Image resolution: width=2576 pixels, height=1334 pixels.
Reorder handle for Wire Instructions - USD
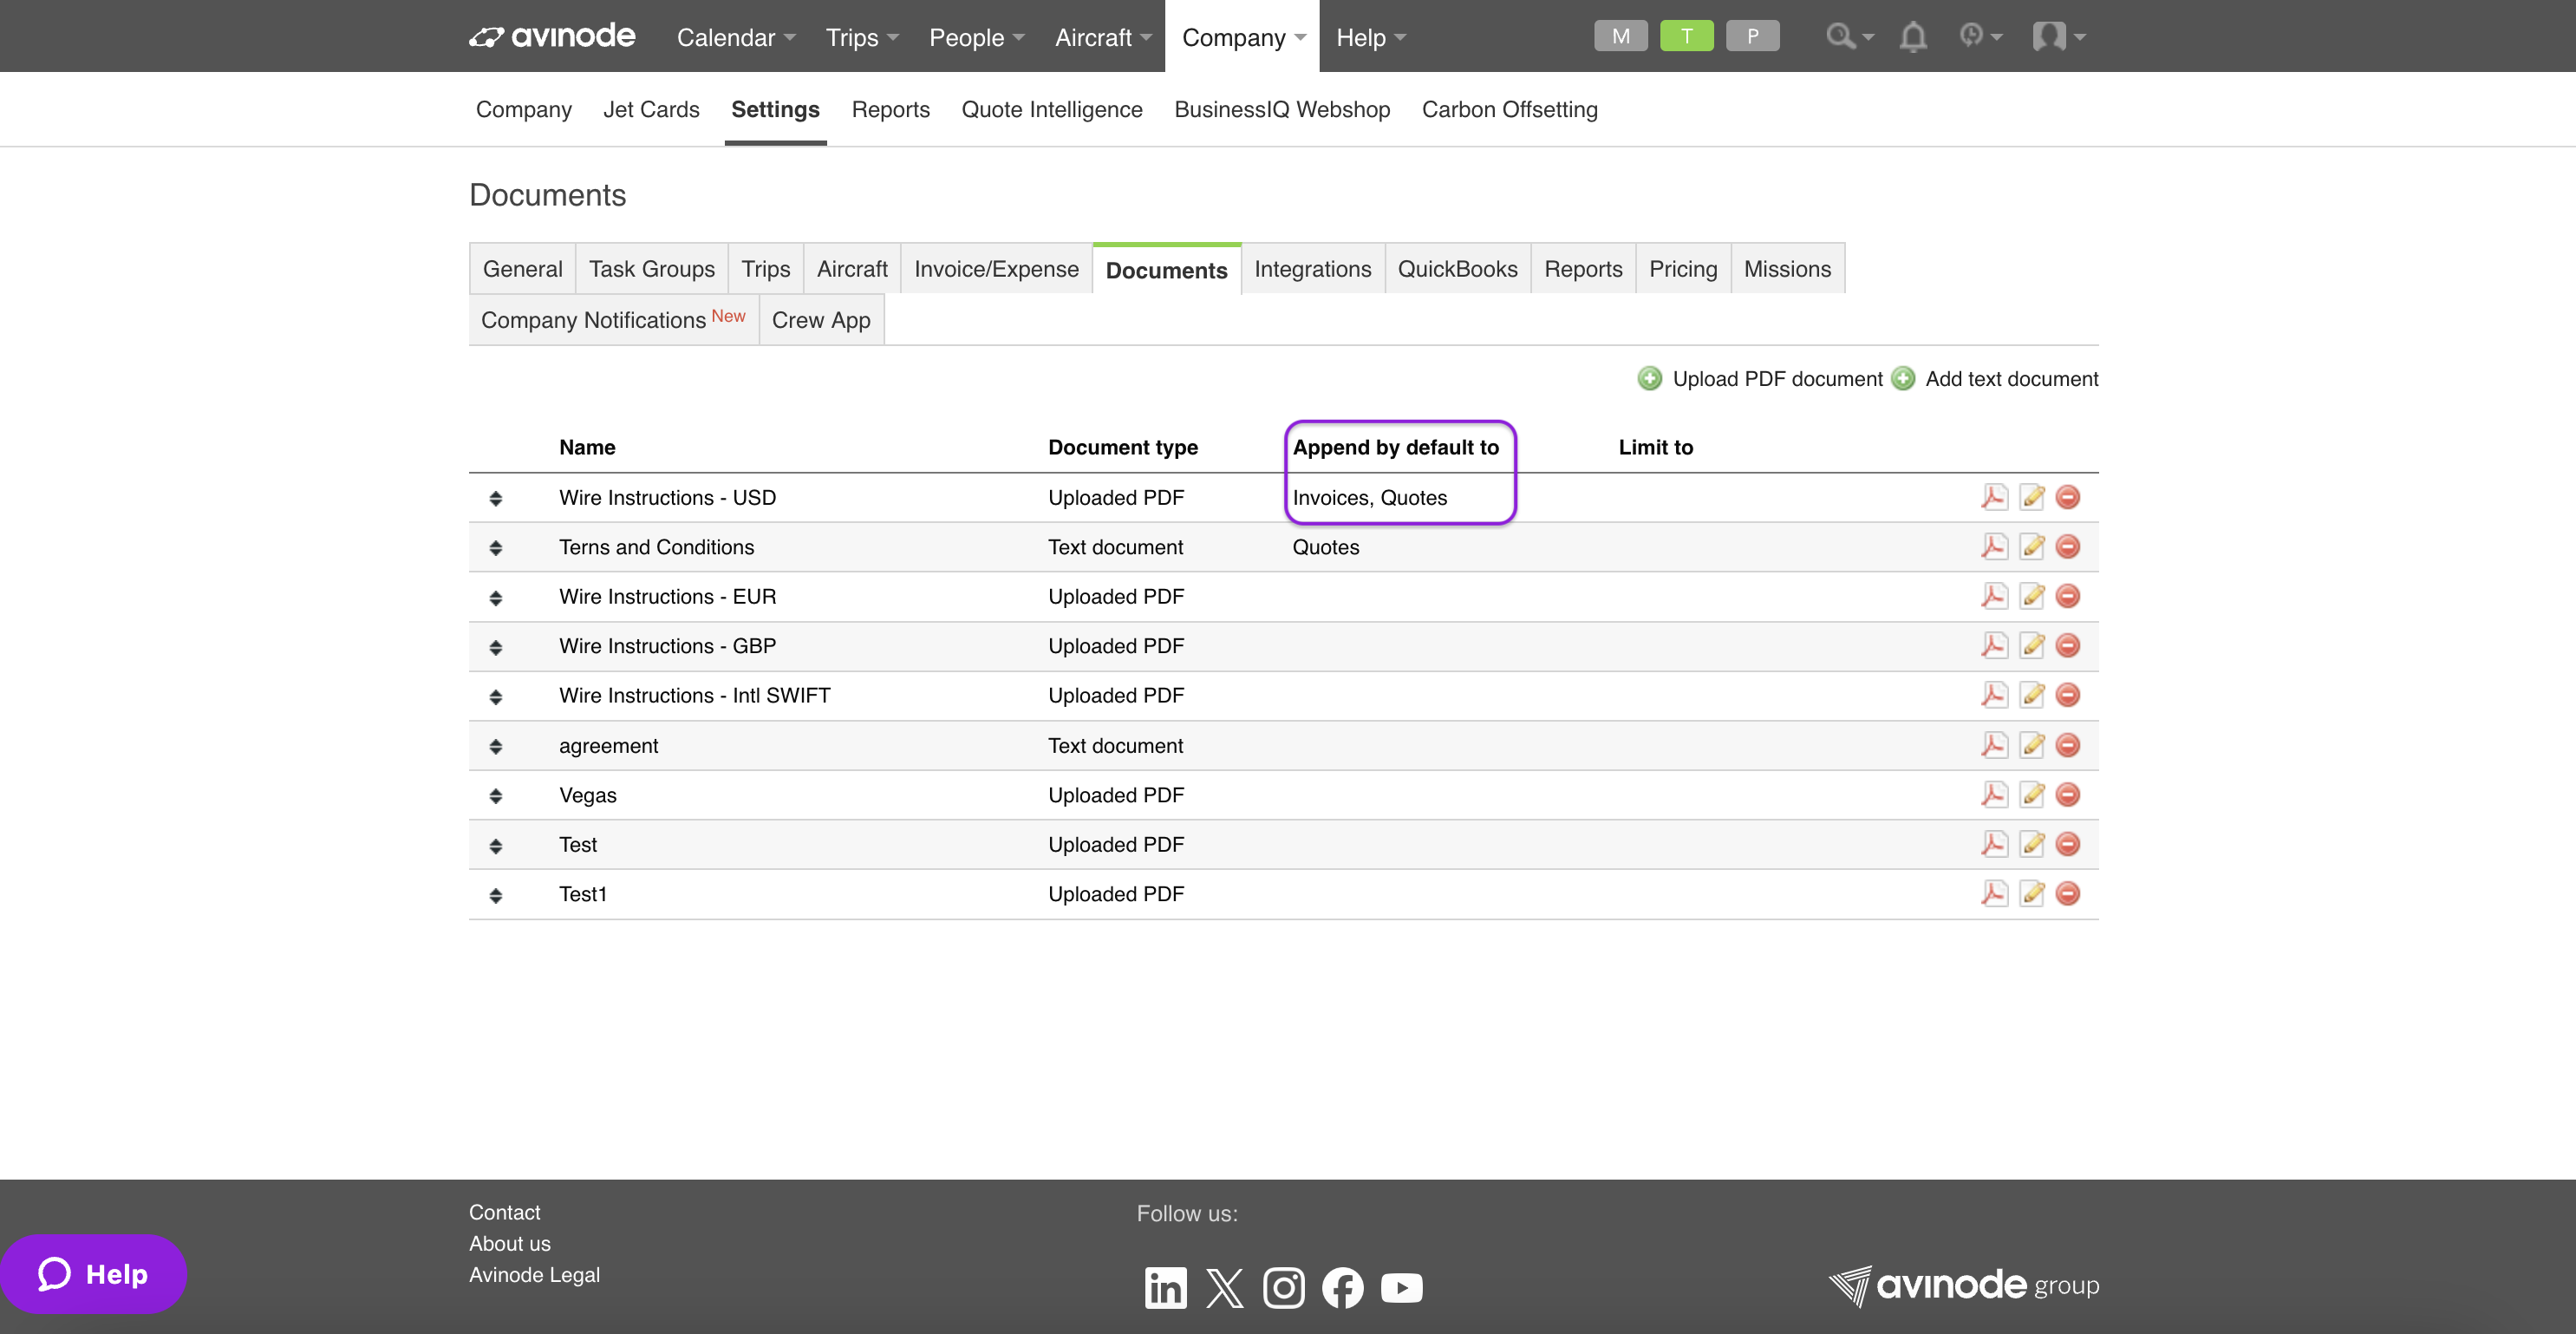[x=495, y=498]
